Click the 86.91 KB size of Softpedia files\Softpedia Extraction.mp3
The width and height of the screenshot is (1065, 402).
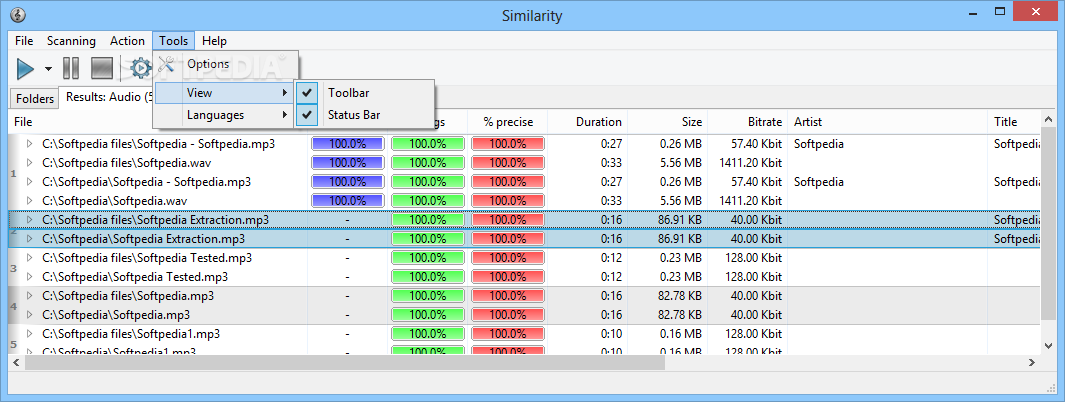[680, 220]
